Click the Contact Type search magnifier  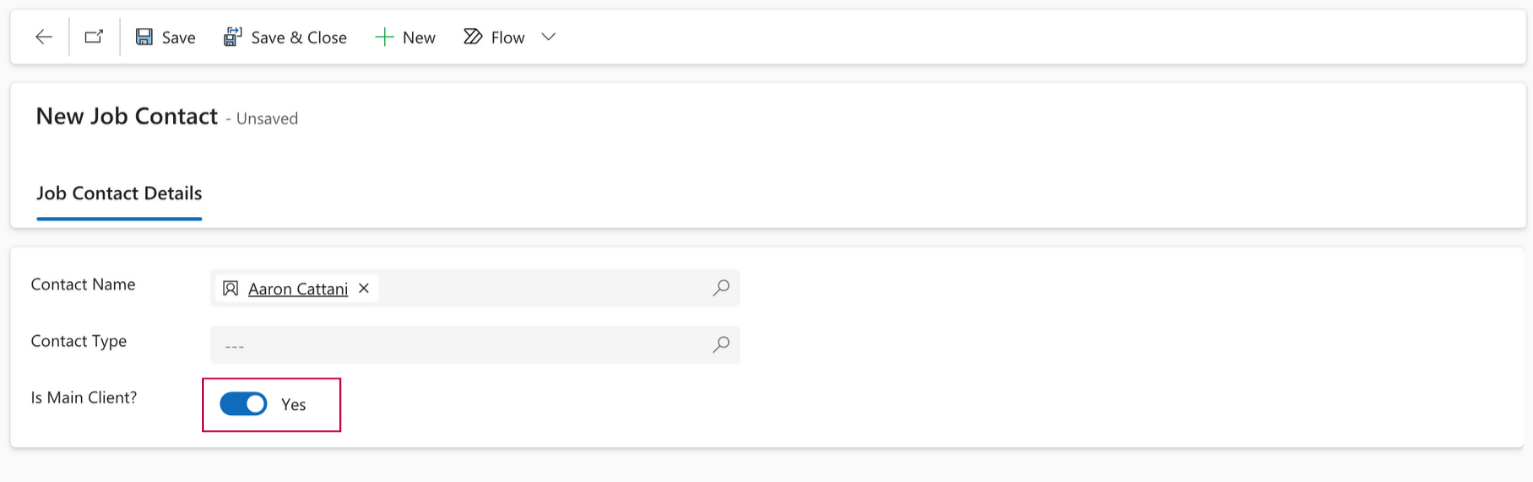tap(720, 345)
